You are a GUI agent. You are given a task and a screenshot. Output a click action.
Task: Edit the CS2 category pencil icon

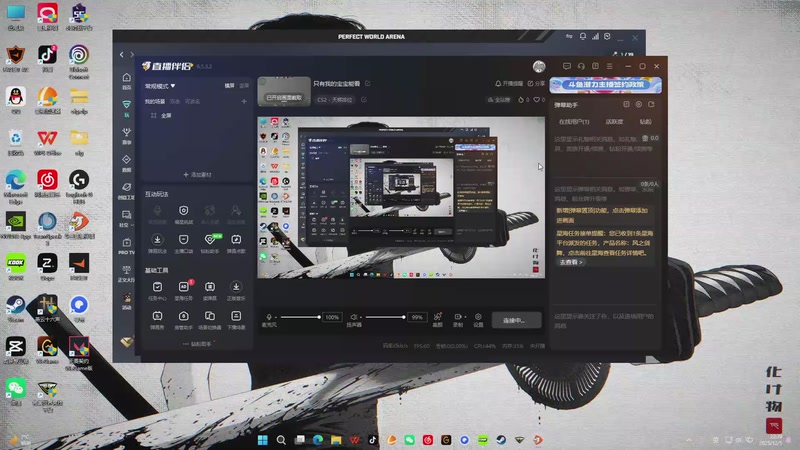tap(364, 99)
